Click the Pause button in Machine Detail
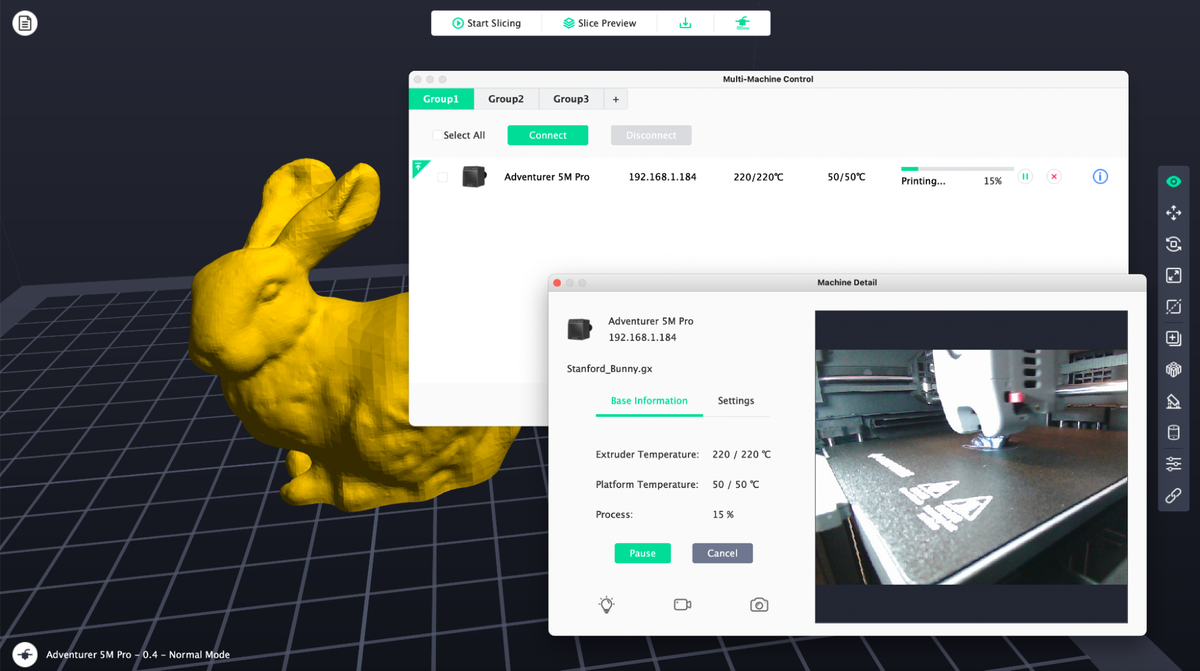The height and width of the screenshot is (671, 1200). [x=643, y=553]
